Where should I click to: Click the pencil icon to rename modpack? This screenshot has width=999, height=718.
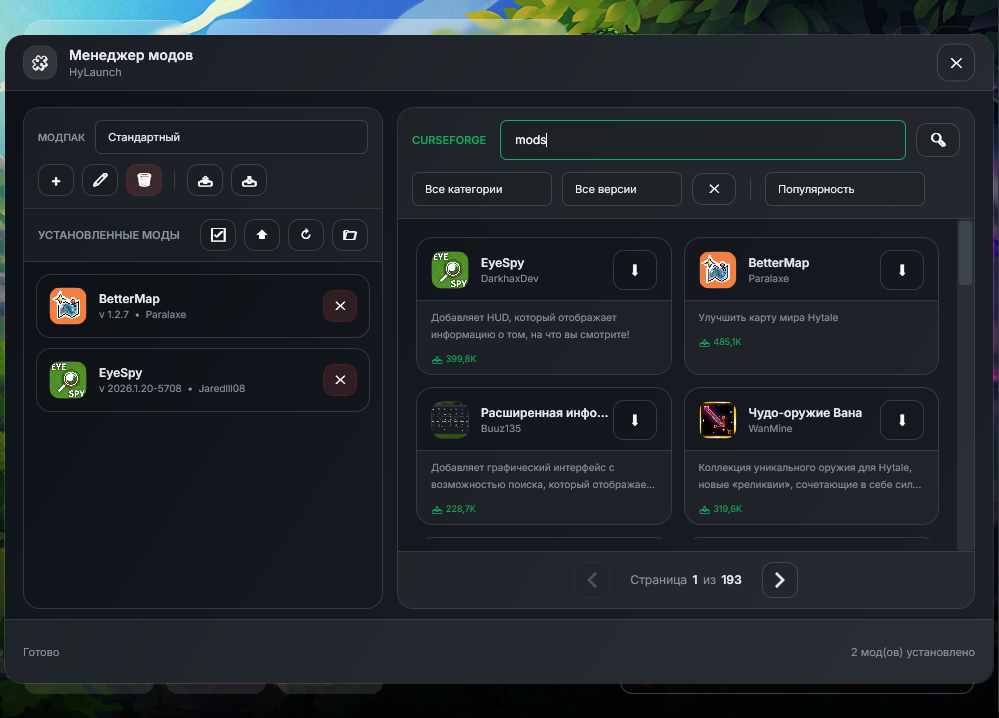coord(100,181)
